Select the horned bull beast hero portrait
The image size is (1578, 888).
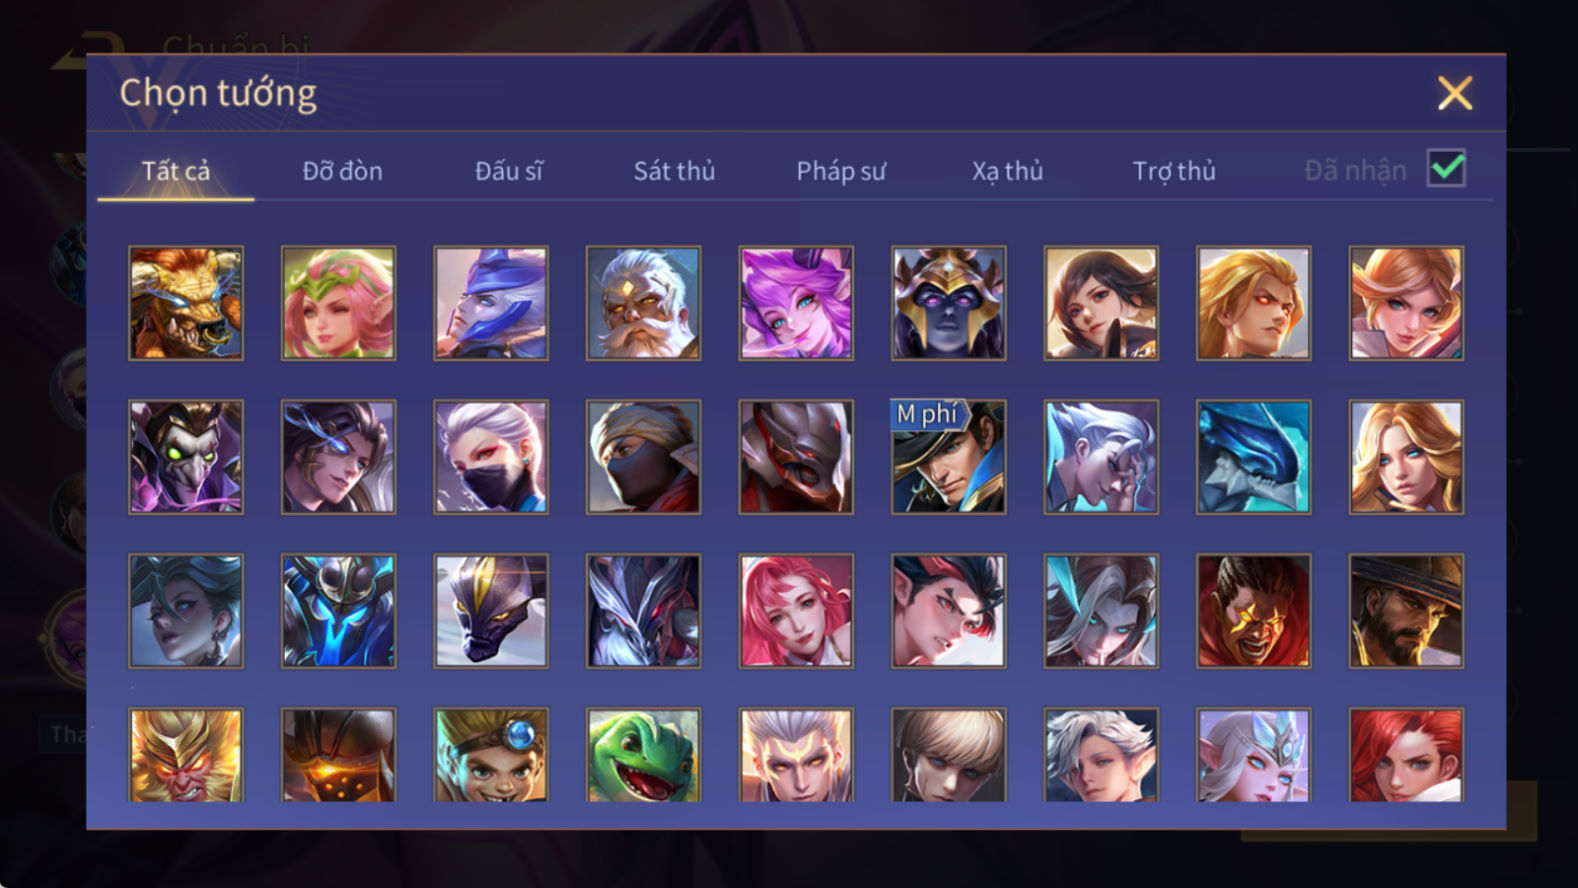[186, 303]
